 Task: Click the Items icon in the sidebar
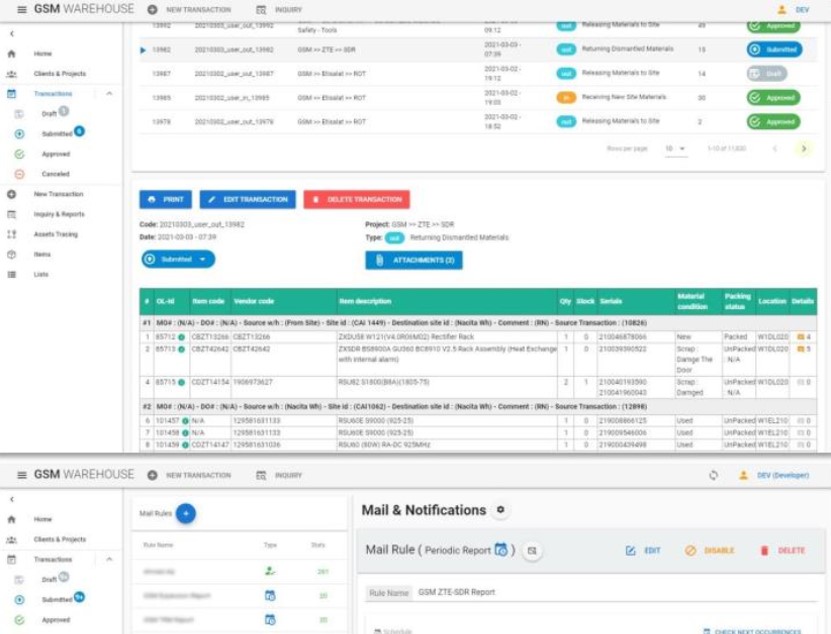click(x=12, y=254)
